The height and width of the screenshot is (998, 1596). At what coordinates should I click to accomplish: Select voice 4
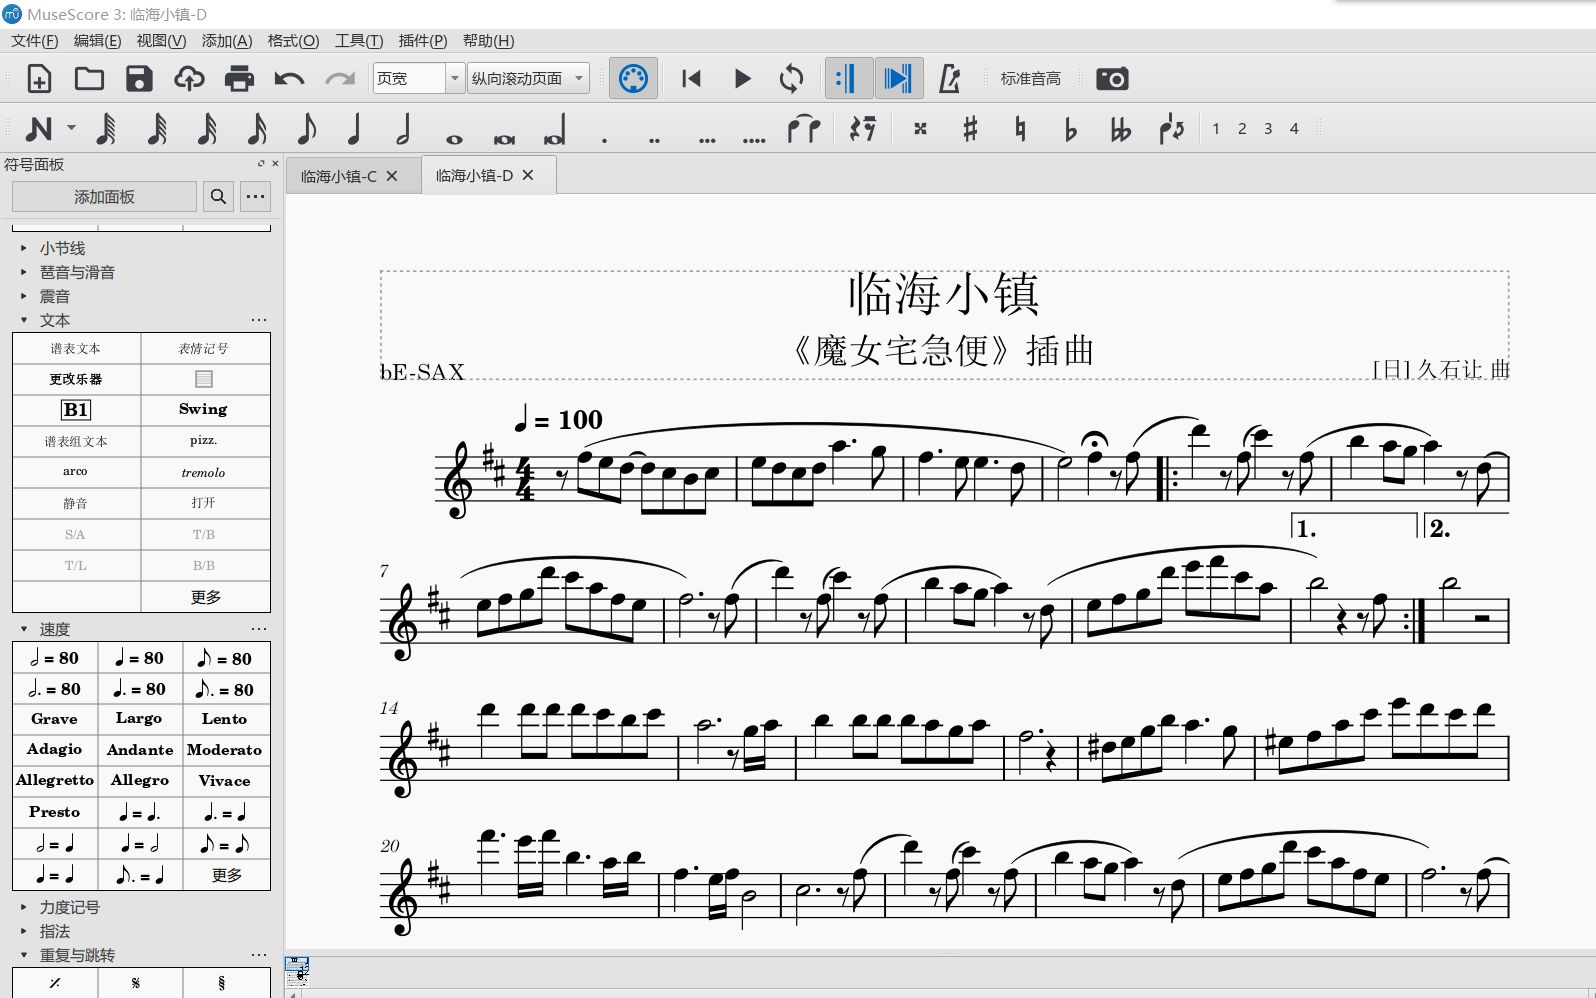pyautogui.click(x=1294, y=128)
